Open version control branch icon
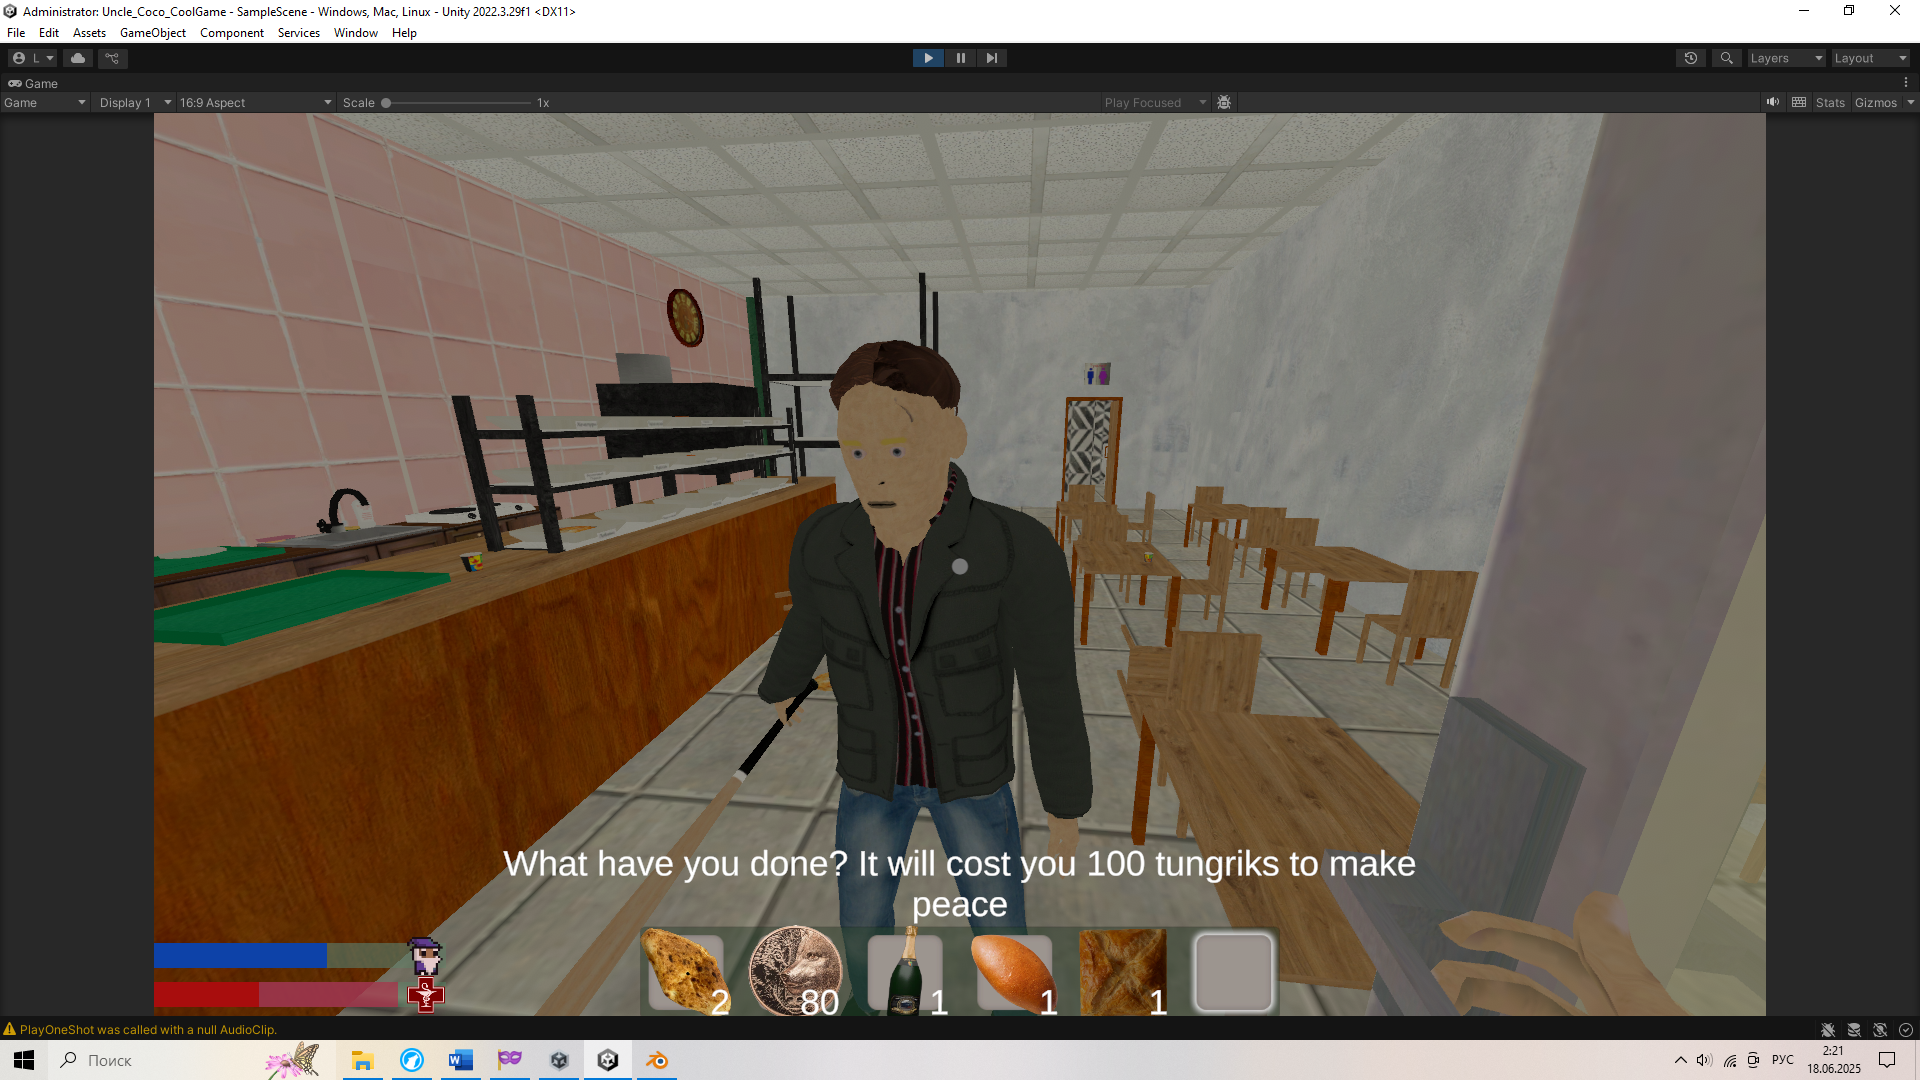The width and height of the screenshot is (1920, 1080). (112, 58)
